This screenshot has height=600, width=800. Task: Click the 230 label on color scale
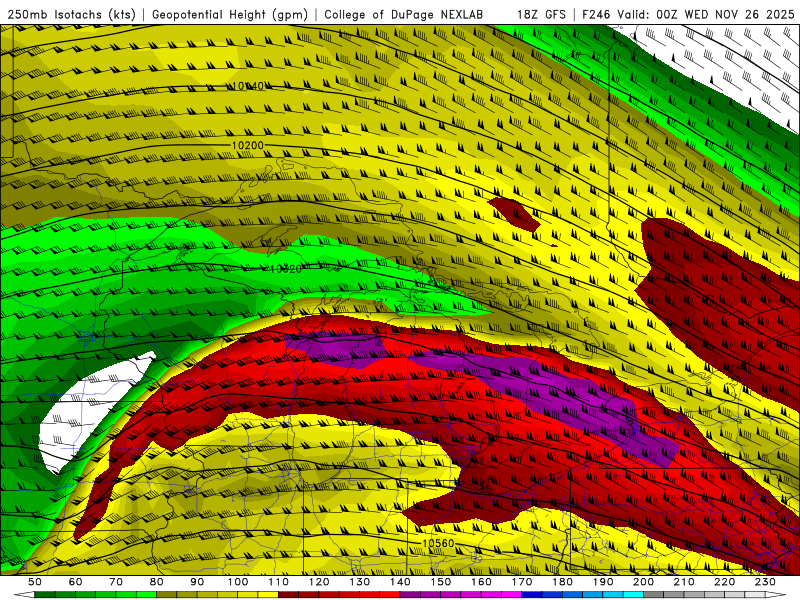coord(765,582)
